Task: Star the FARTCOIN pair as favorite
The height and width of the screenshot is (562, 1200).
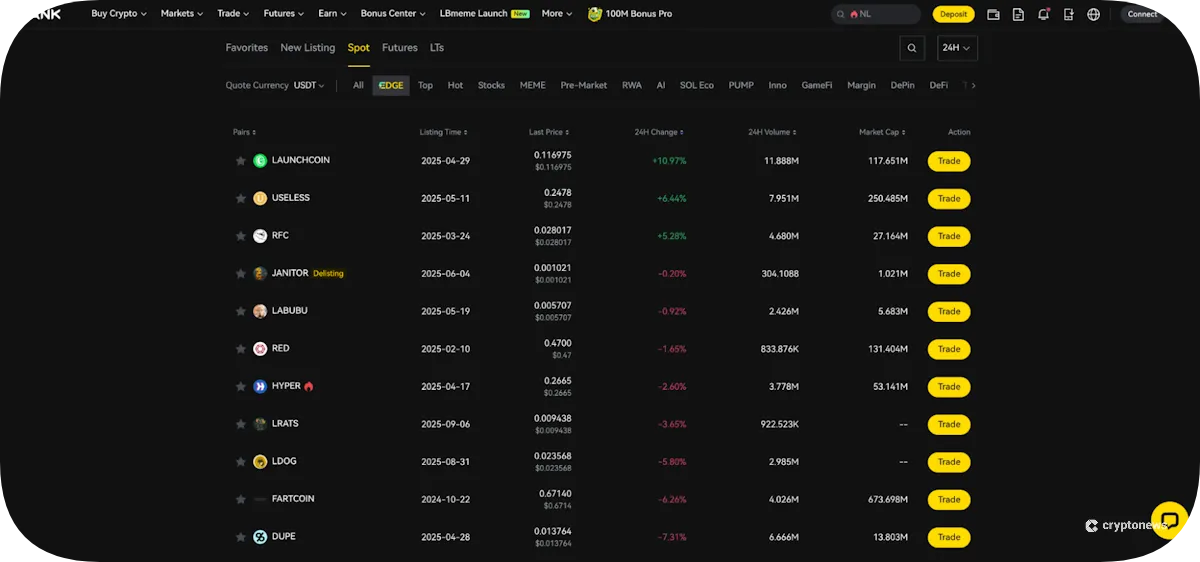Action: [240, 499]
